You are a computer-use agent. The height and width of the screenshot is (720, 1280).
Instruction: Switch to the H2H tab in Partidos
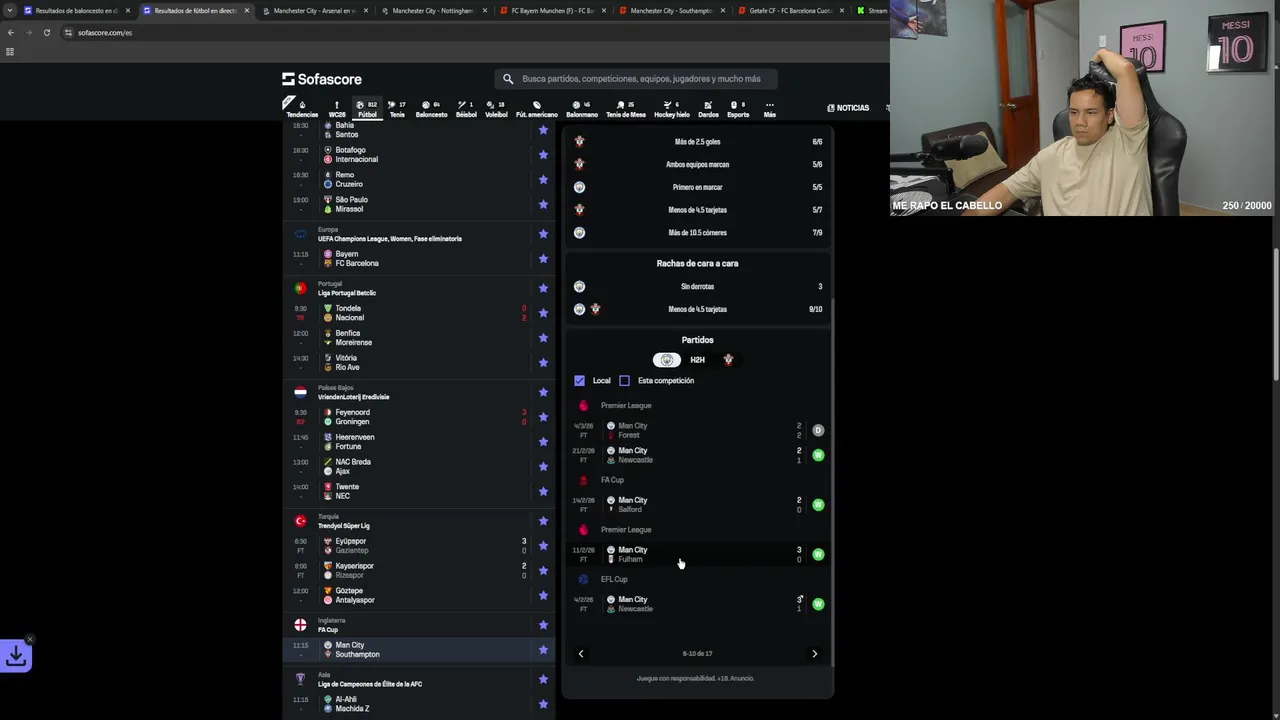(x=697, y=360)
